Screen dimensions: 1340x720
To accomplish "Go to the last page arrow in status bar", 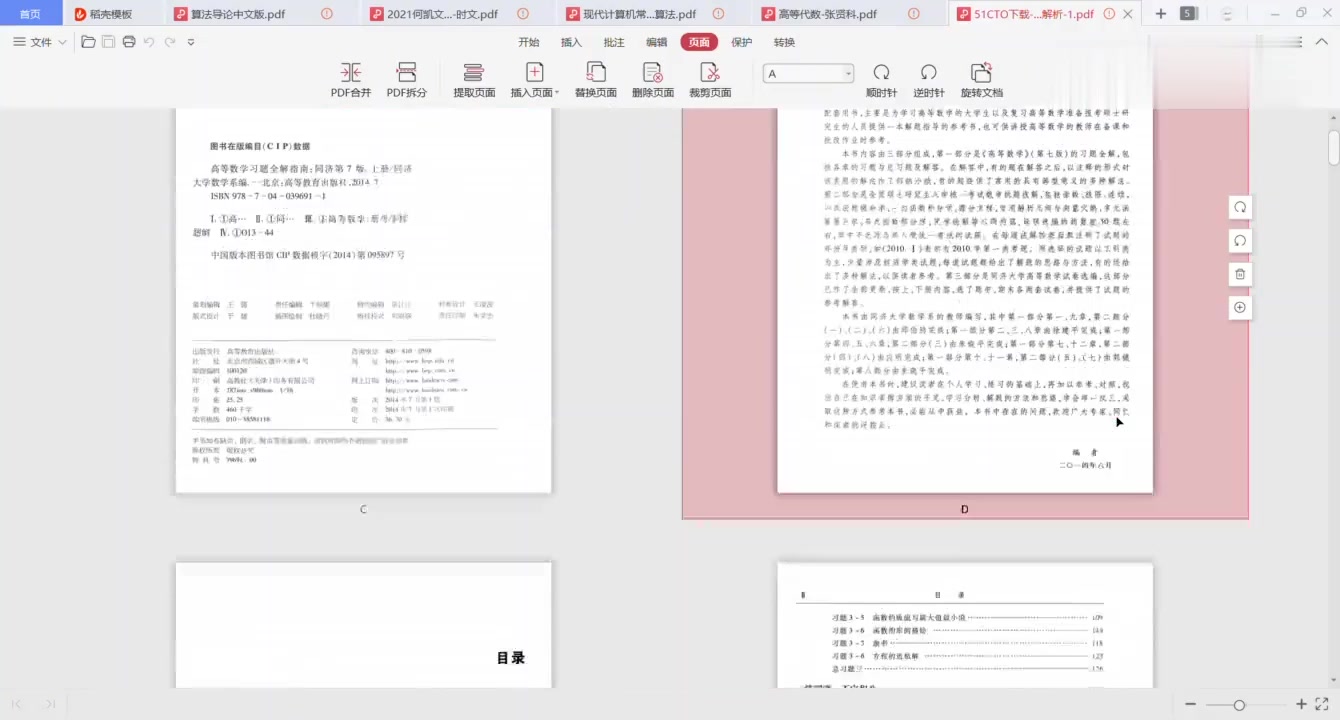I will pos(49,704).
